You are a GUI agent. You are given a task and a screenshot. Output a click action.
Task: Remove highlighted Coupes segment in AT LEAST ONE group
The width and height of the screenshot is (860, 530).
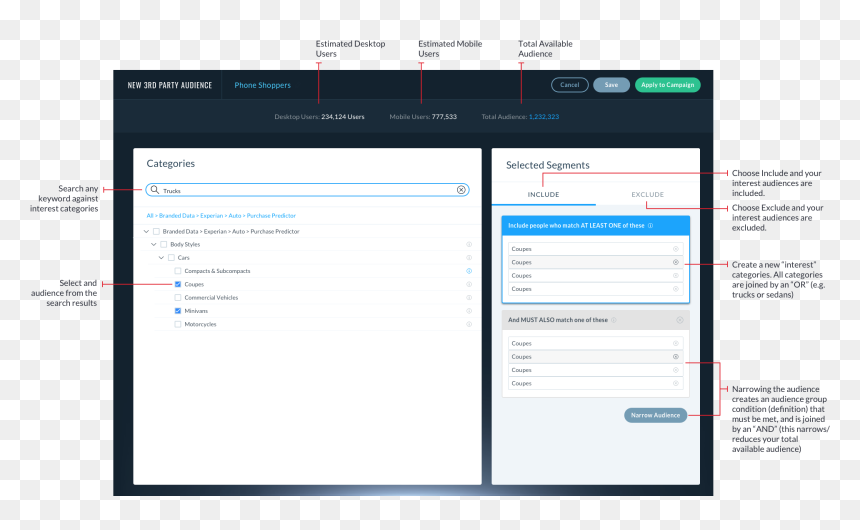point(676,262)
